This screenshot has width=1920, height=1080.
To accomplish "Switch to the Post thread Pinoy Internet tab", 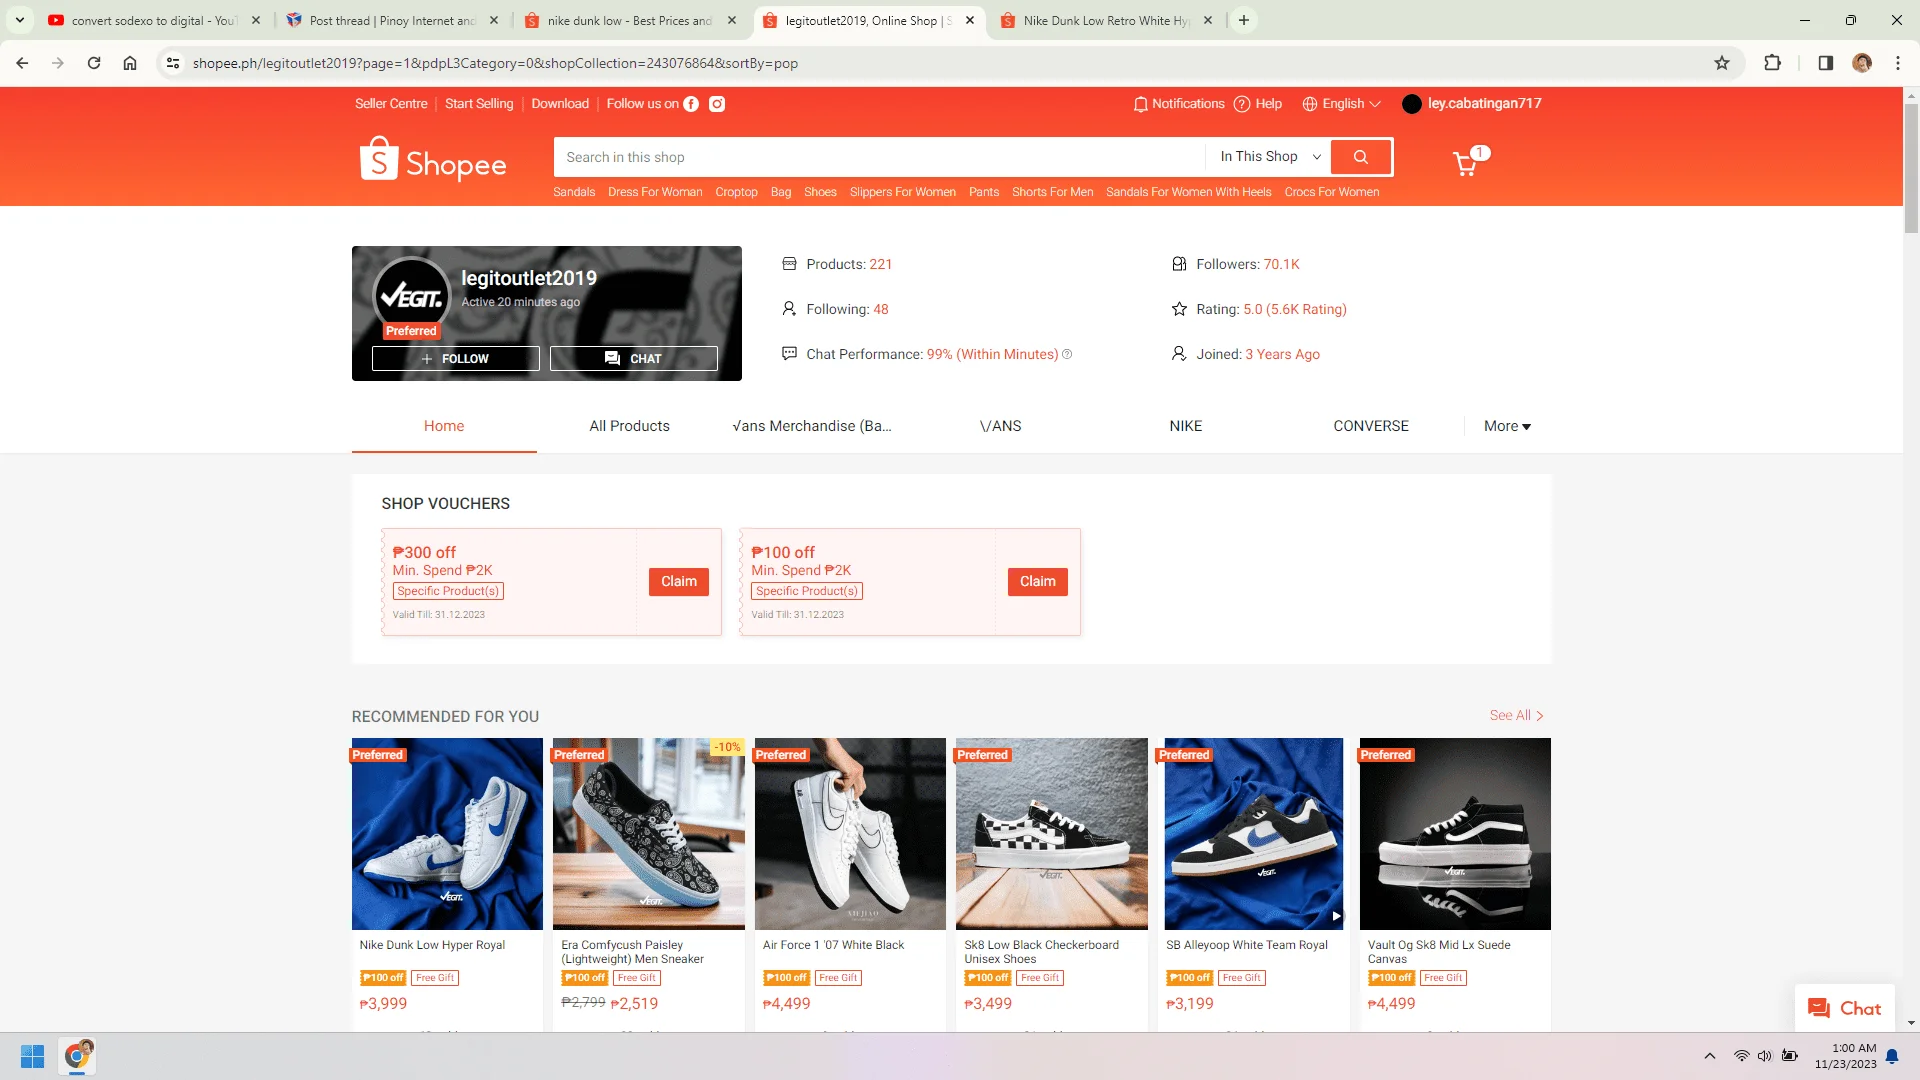I will click(x=392, y=20).
